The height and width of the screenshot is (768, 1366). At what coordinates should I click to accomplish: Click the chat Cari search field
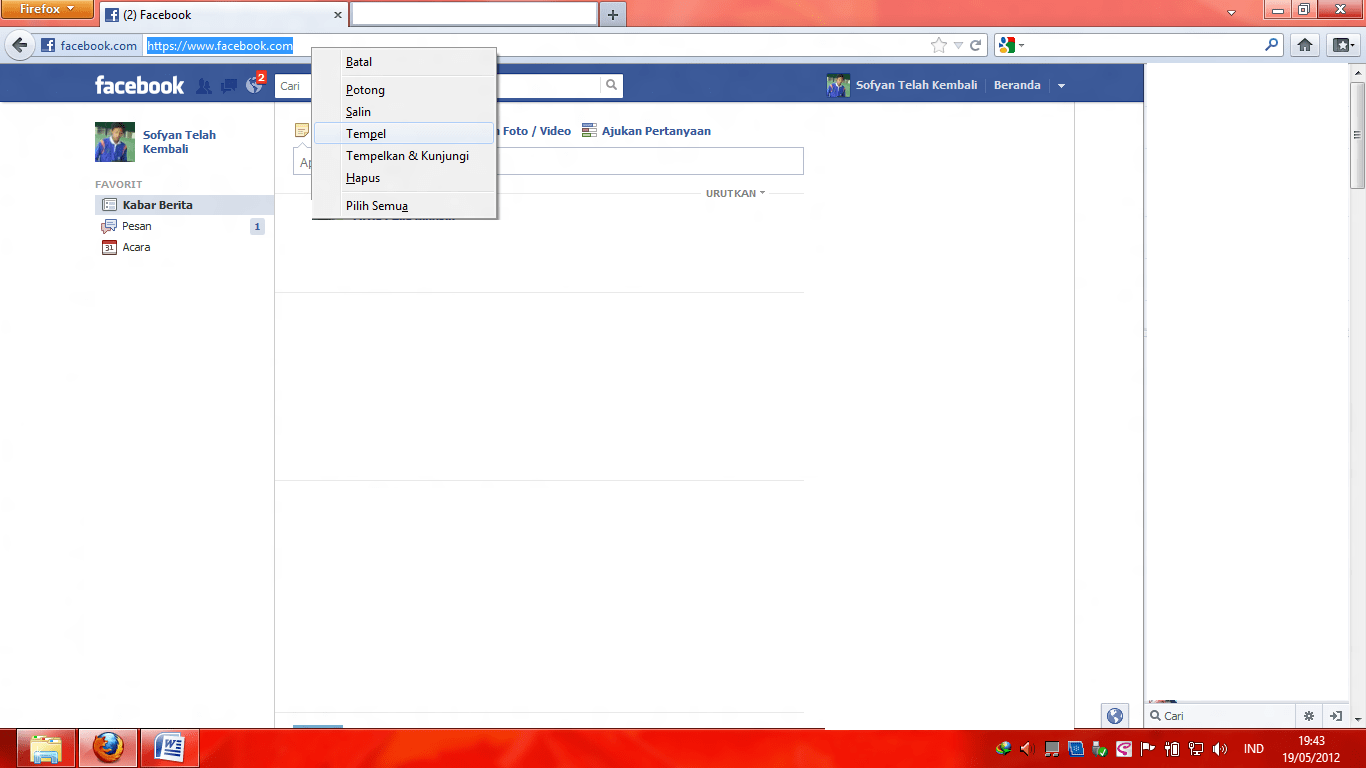coord(1220,716)
